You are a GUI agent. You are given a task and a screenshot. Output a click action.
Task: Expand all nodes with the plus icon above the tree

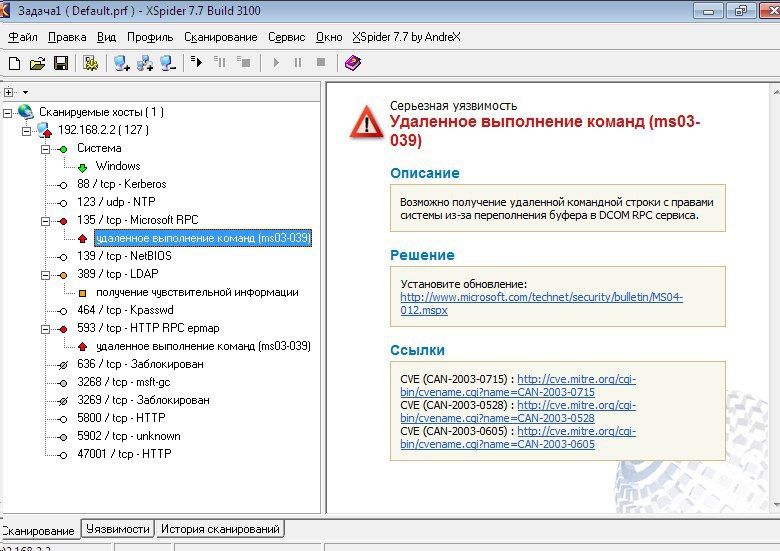pyautogui.click(x=8, y=92)
